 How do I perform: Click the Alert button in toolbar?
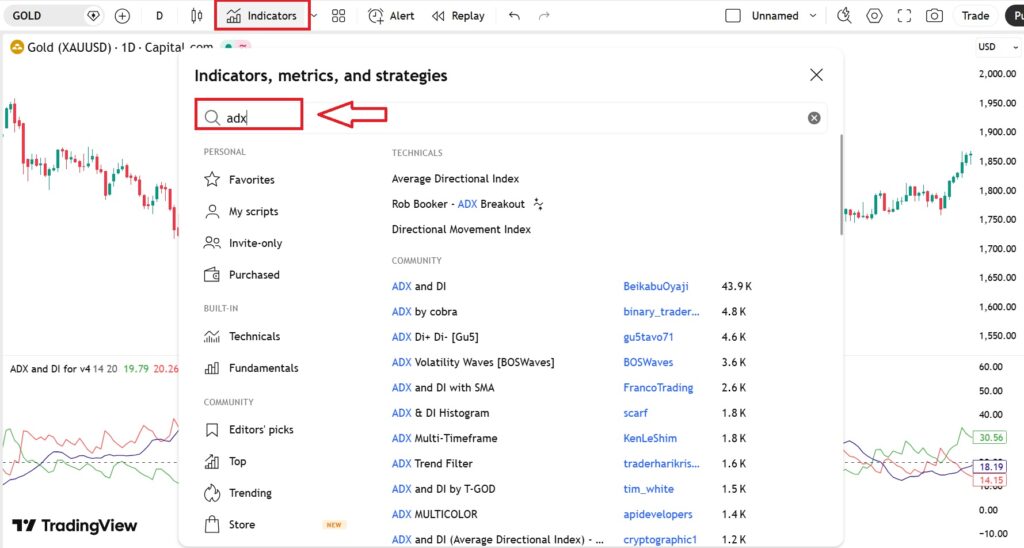(x=391, y=16)
